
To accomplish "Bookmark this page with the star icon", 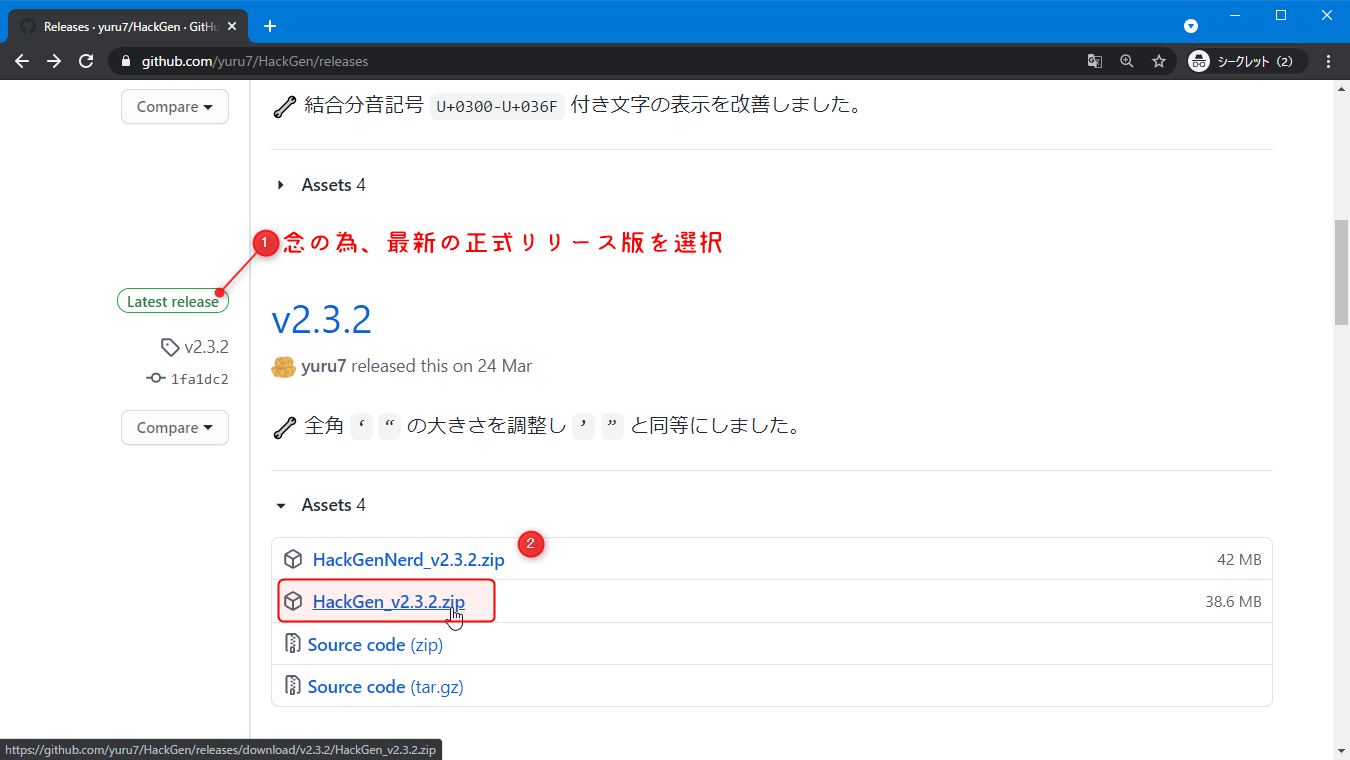I will point(1158,60).
